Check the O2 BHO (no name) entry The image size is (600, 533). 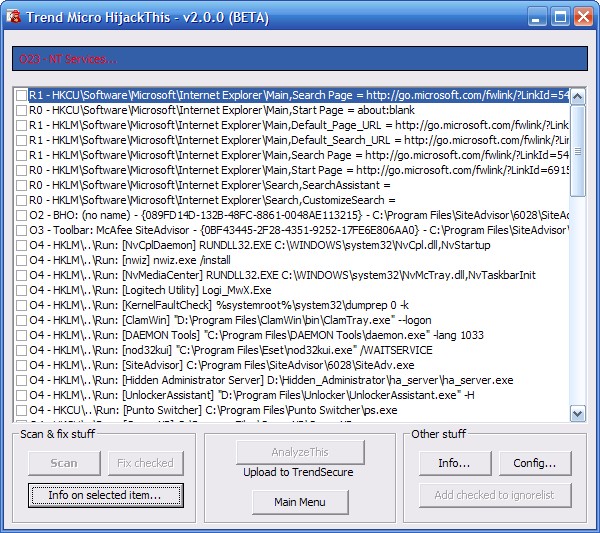tap(21, 215)
